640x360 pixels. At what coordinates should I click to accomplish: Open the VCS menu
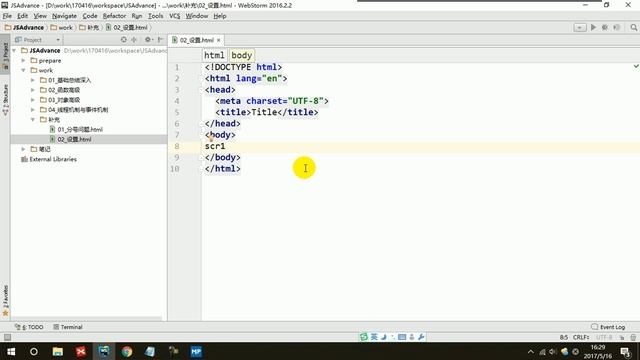[x=174, y=16]
